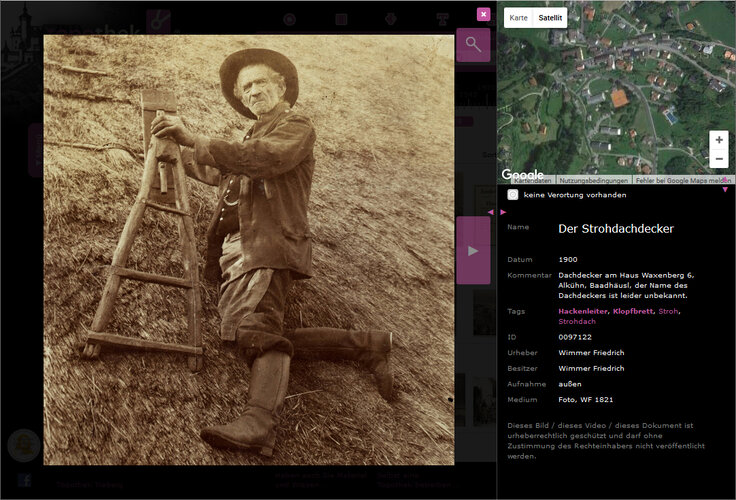Close the photo lightbox overlay
This screenshot has width=736, height=500.
coord(484,14)
